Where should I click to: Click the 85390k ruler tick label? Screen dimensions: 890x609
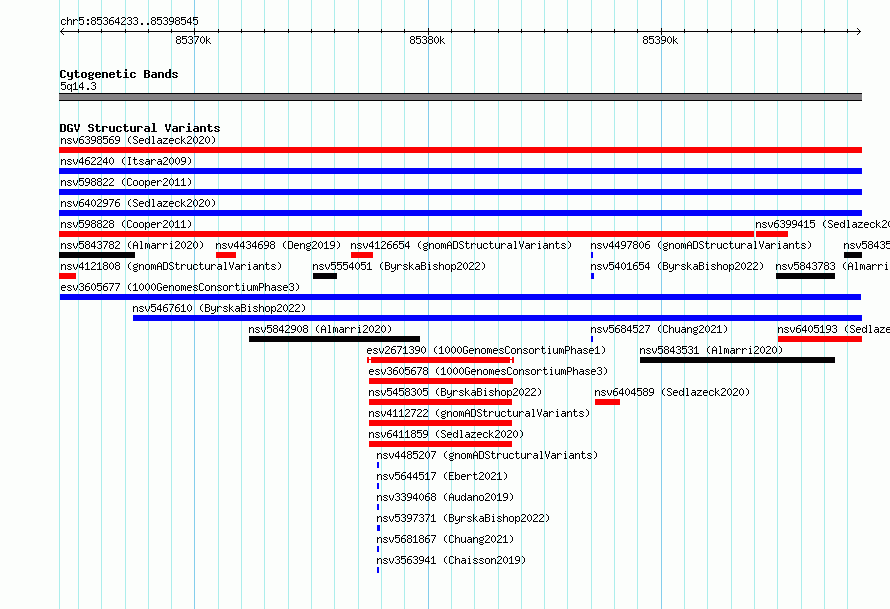click(660, 40)
